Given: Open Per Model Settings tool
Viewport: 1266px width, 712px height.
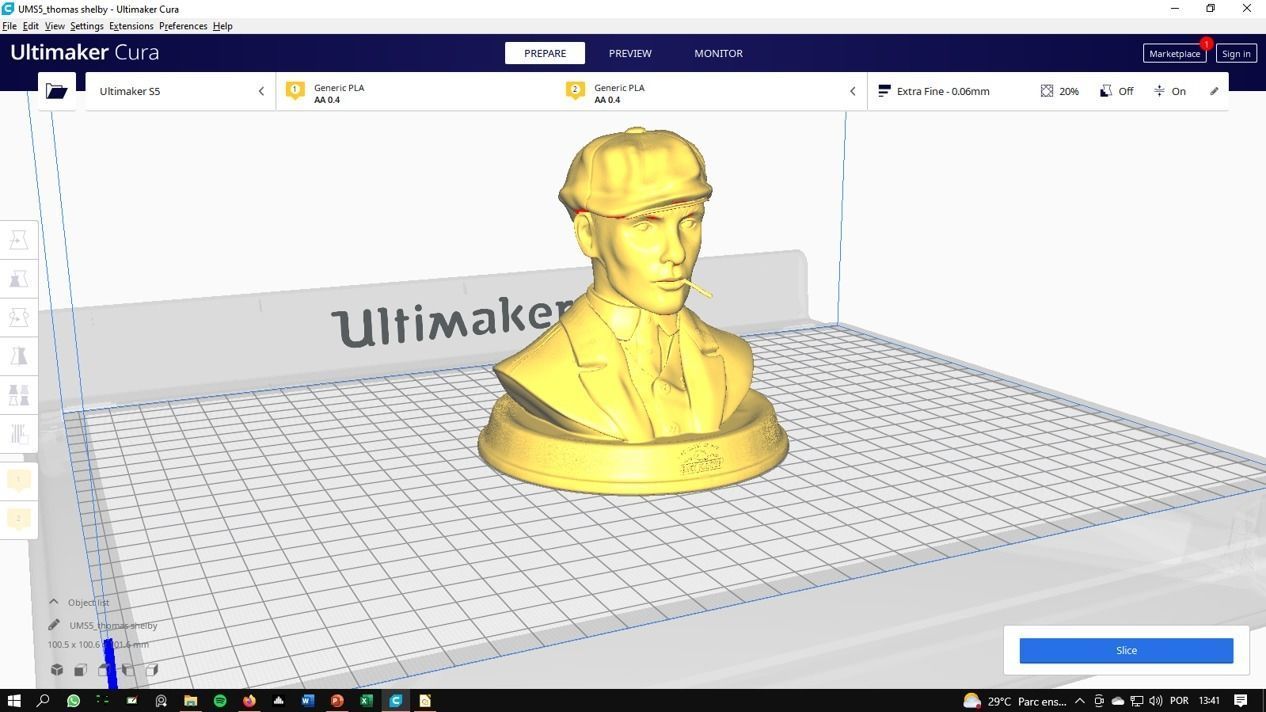Looking at the screenshot, I should 18,395.
